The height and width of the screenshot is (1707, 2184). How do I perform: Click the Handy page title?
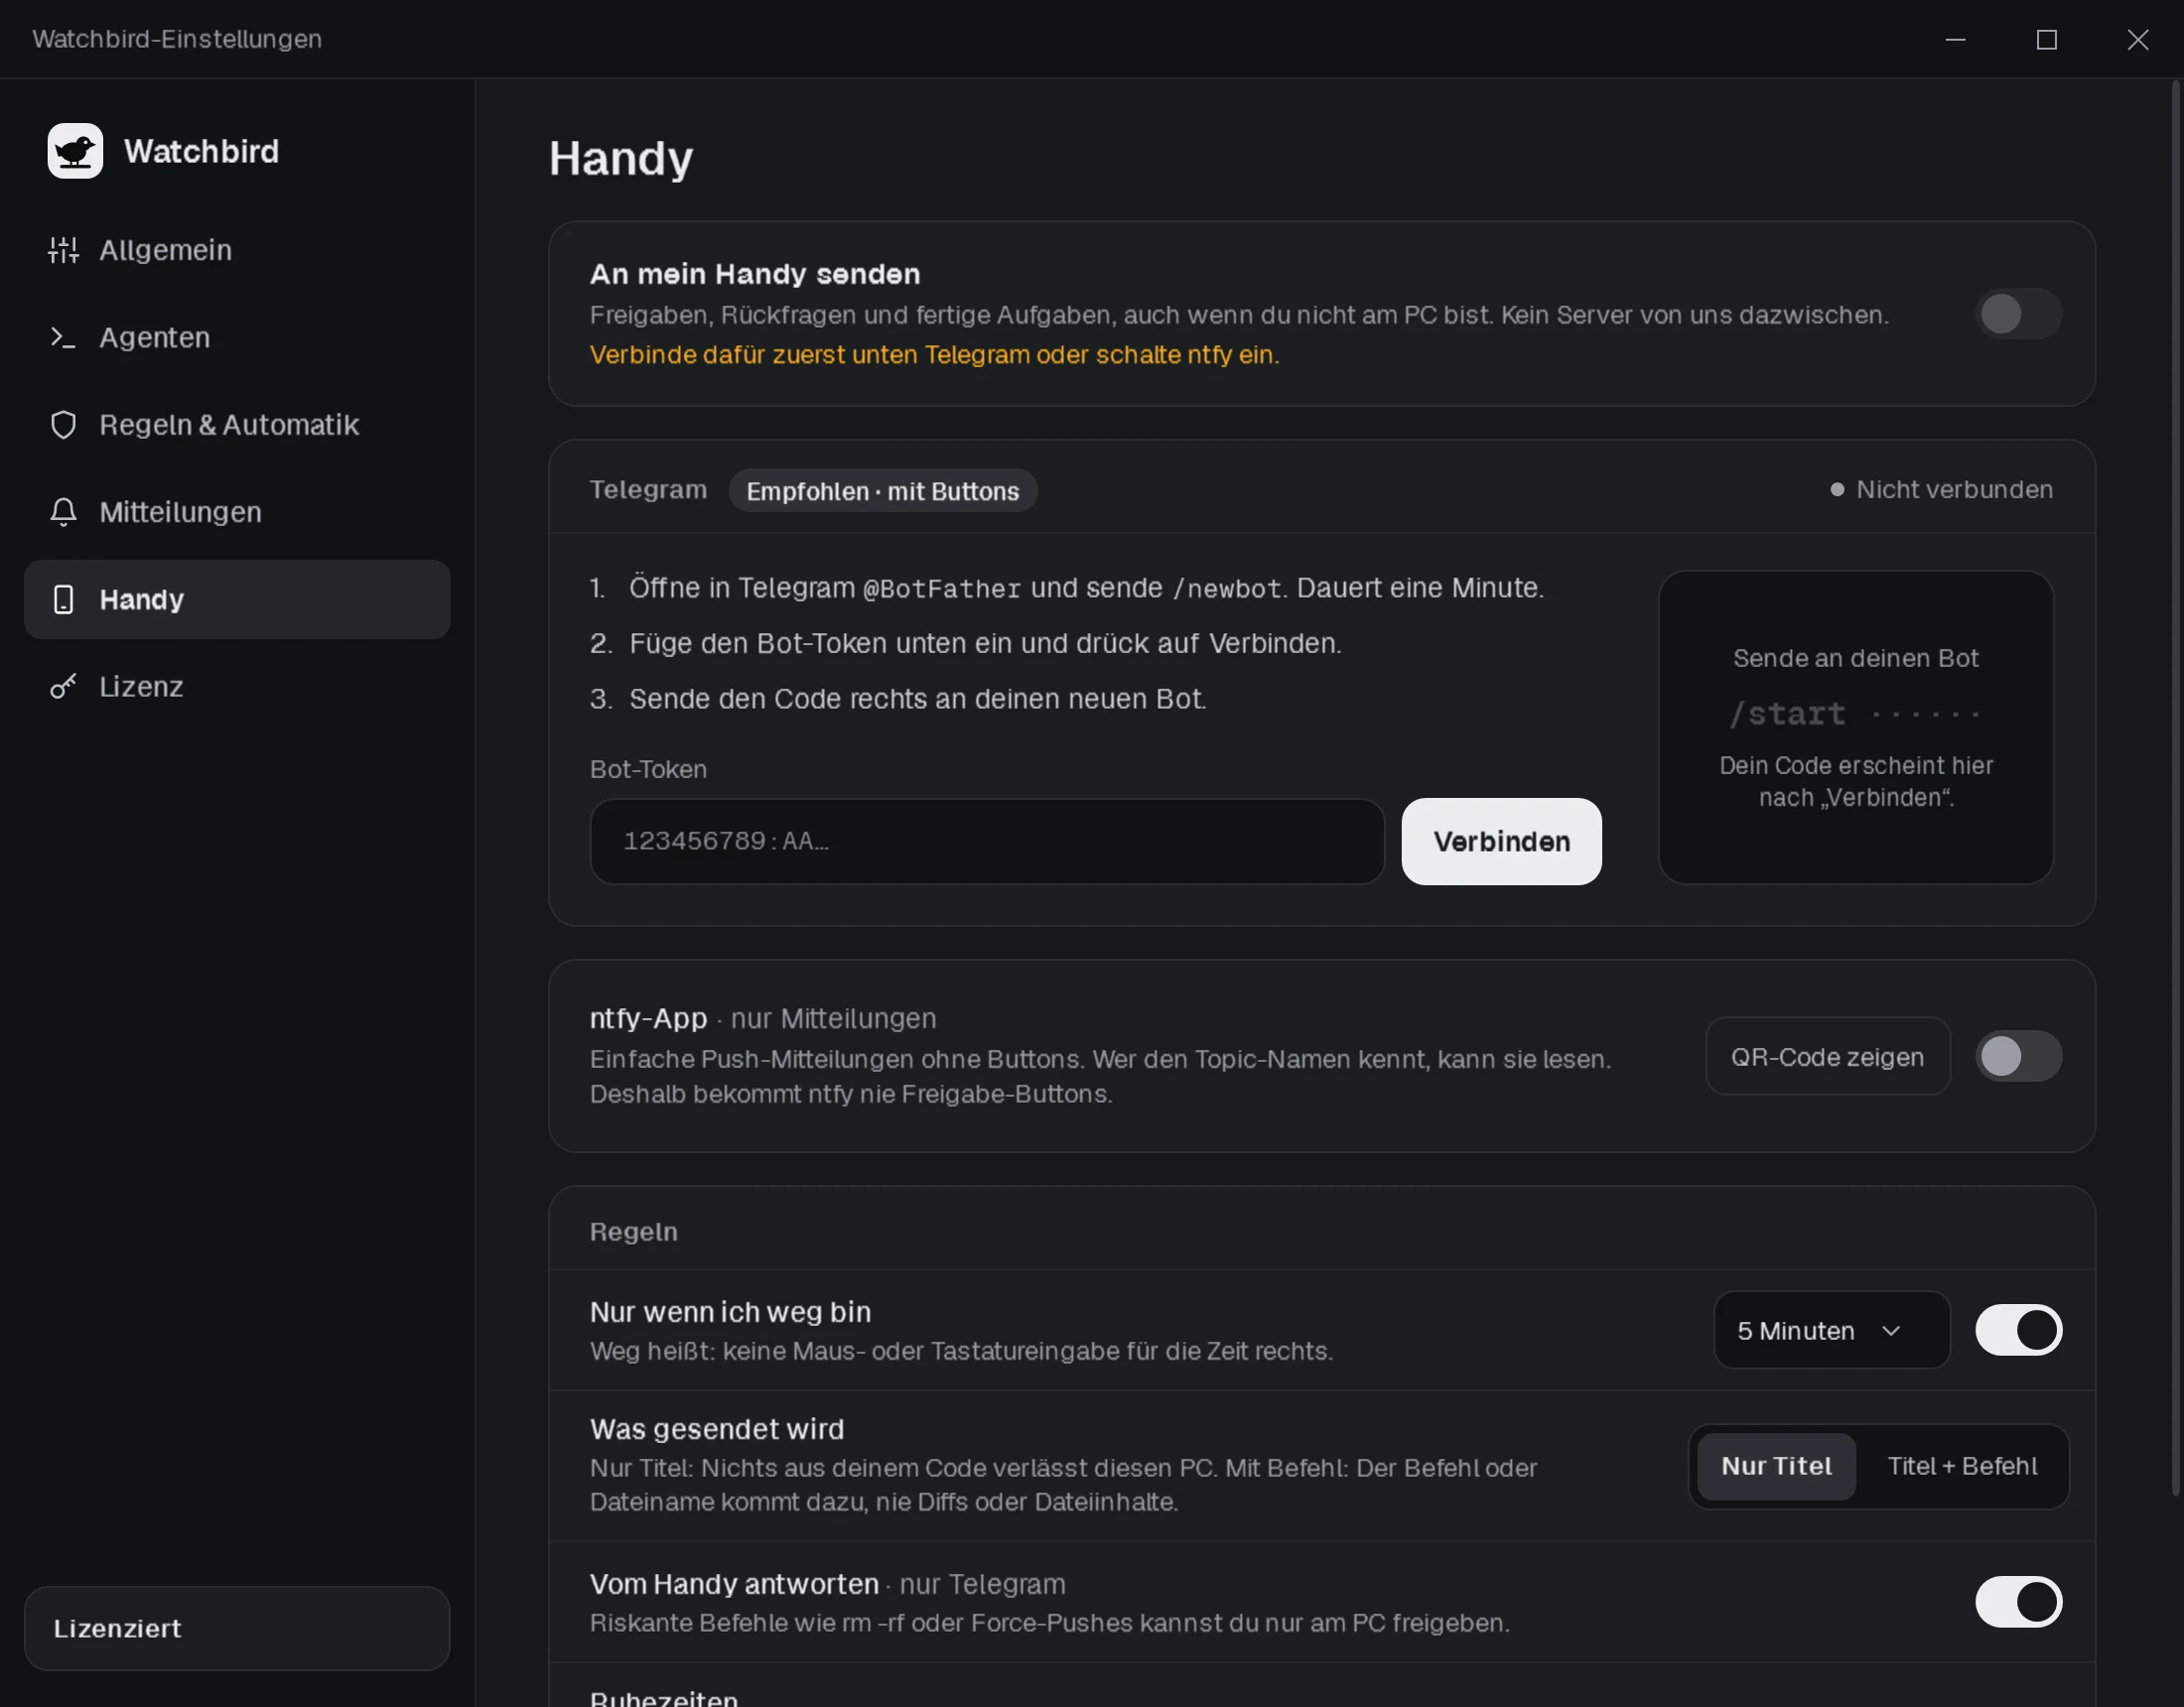click(620, 158)
